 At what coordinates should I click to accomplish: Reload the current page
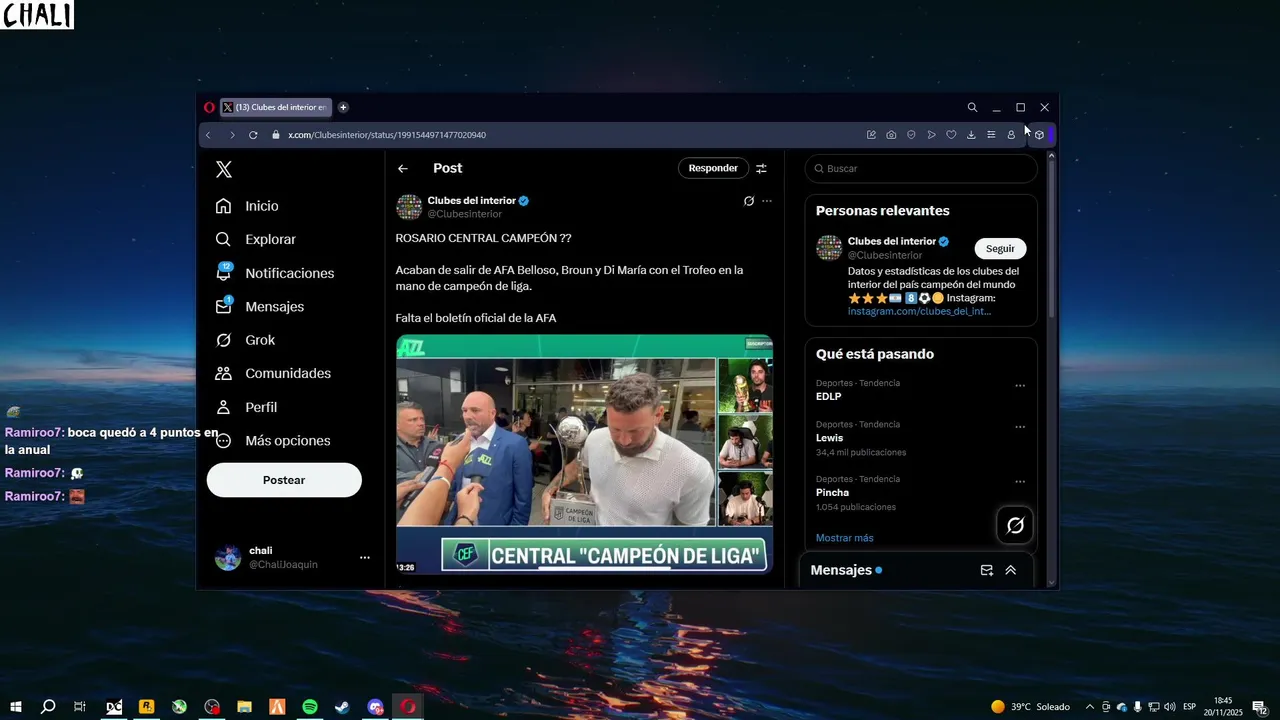253,135
